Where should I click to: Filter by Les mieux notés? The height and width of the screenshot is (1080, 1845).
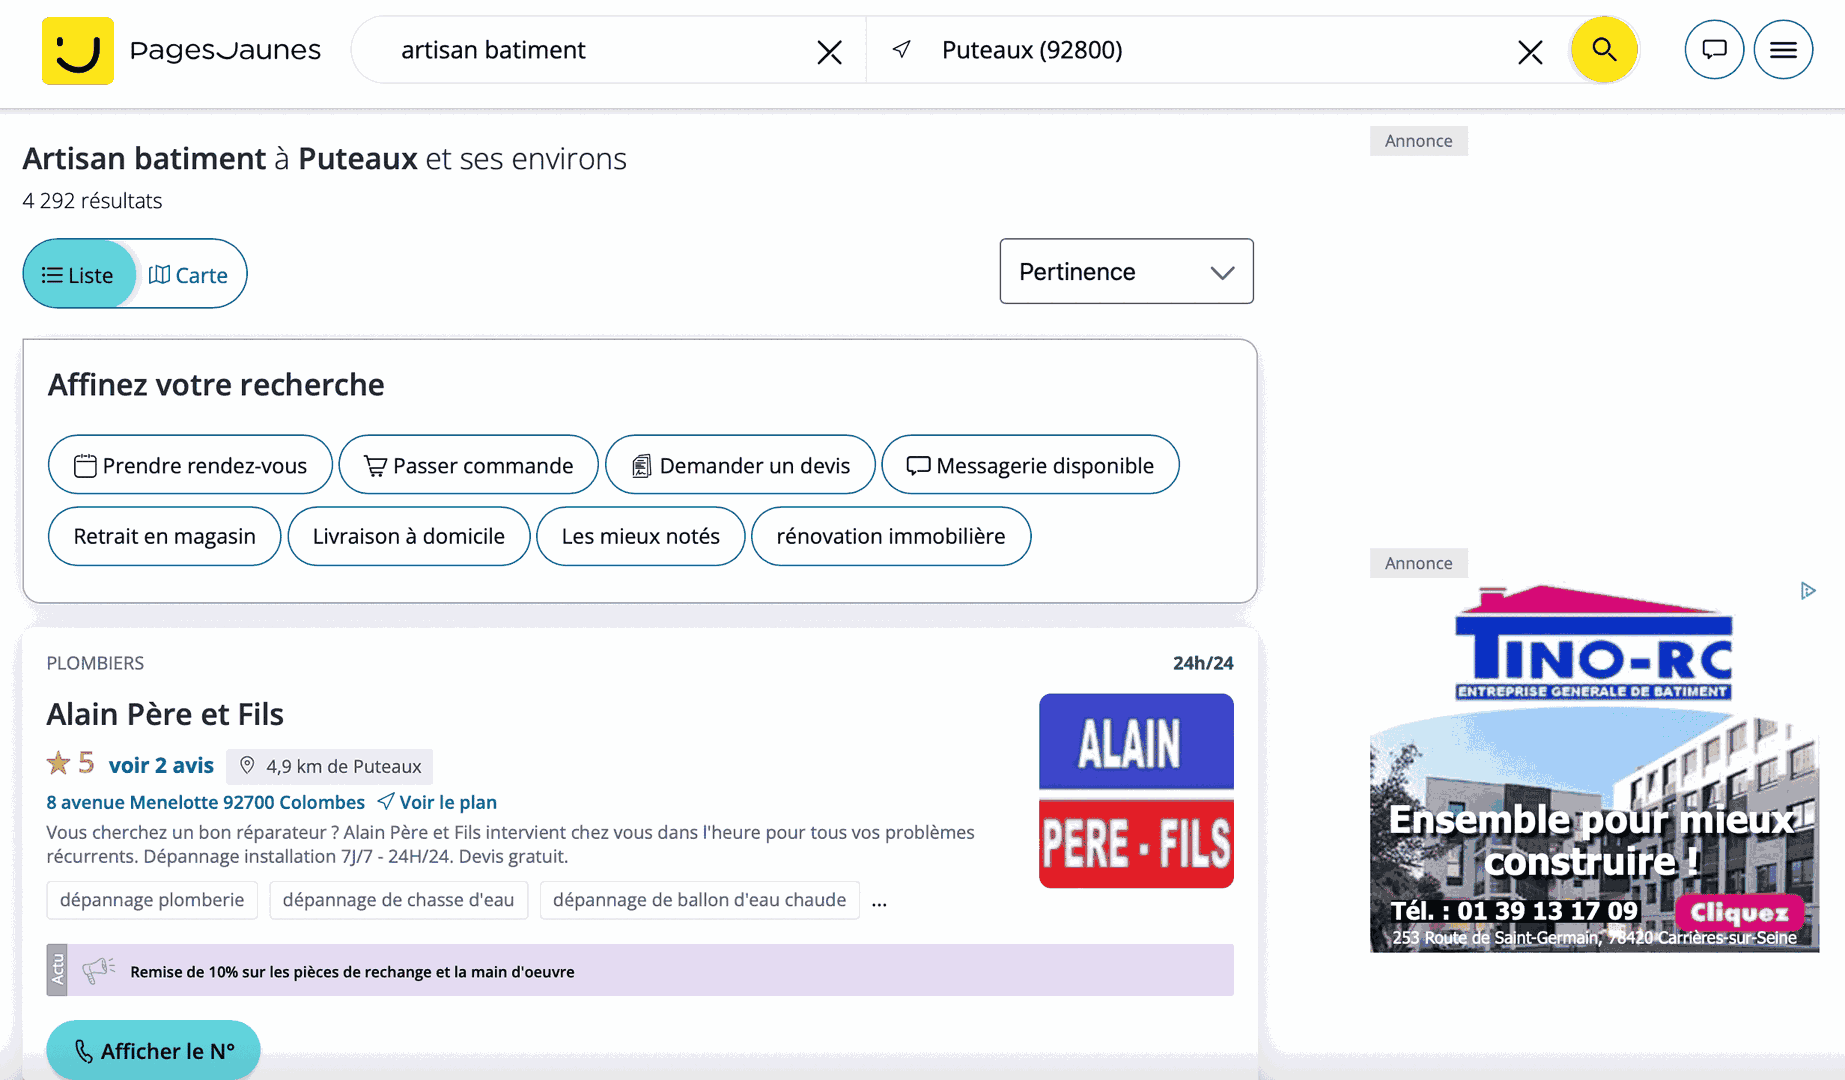[x=640, y=536]
